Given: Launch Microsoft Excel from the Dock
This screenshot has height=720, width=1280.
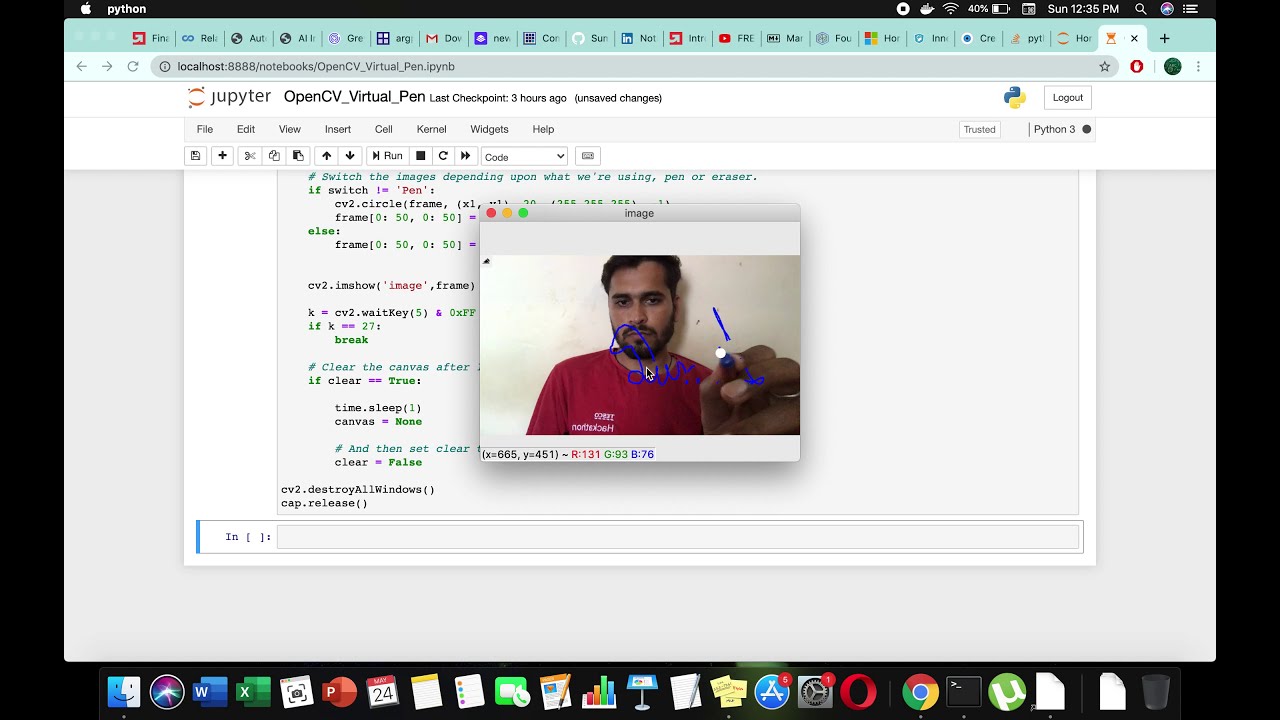Looking at the screenshot, I should pos(253,692).
